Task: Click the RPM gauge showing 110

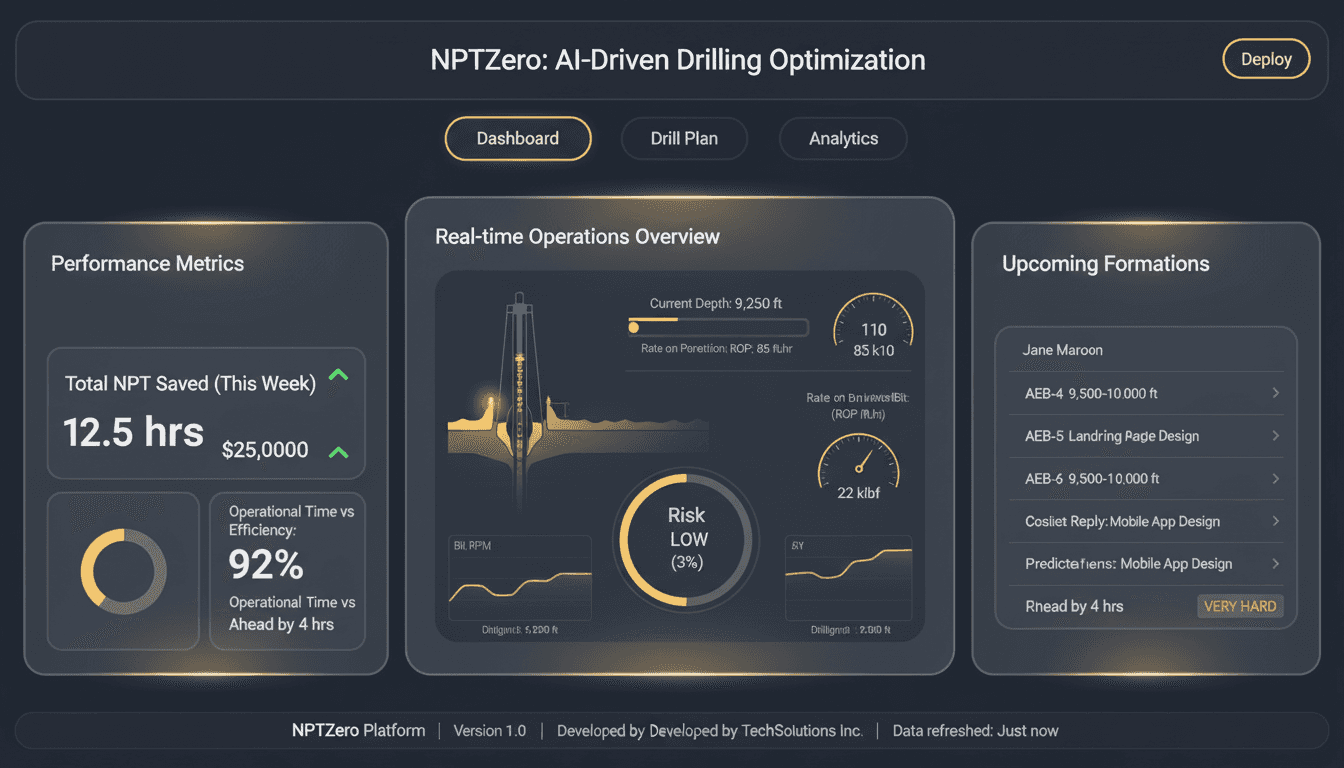Action: click(x=873, y=328)
